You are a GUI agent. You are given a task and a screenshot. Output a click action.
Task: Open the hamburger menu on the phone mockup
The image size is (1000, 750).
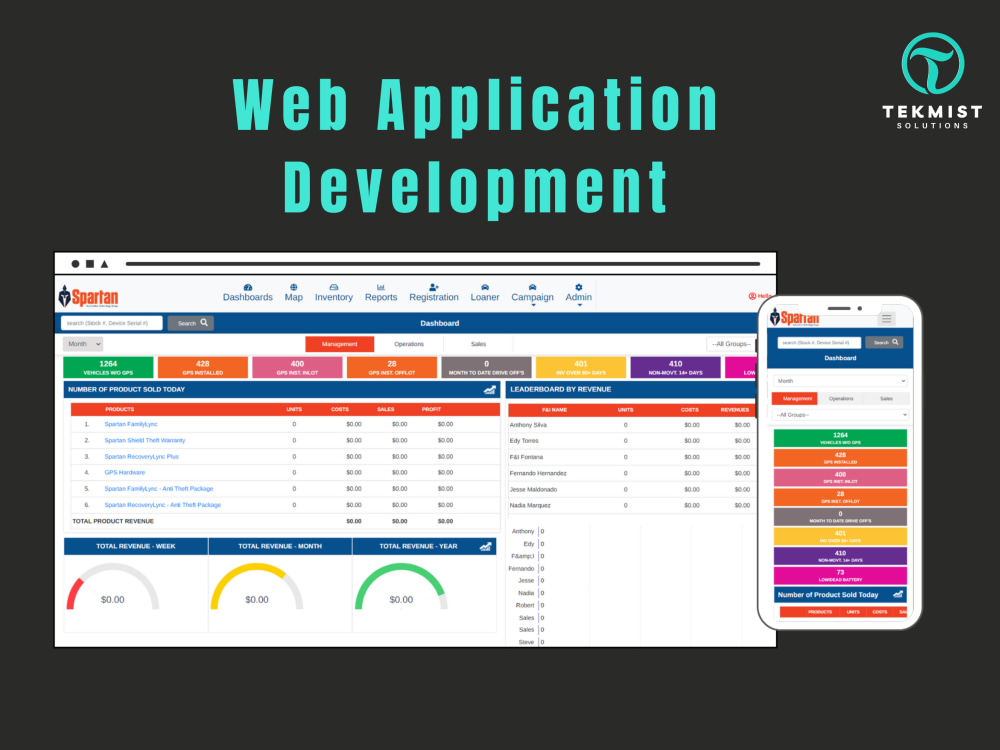click(887, 317)
